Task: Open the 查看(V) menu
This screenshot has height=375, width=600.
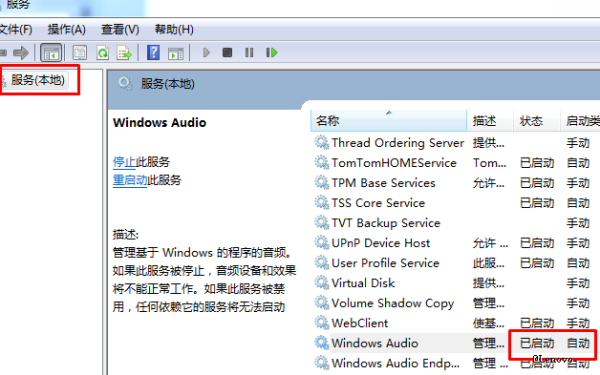Action: click(120, 29)
